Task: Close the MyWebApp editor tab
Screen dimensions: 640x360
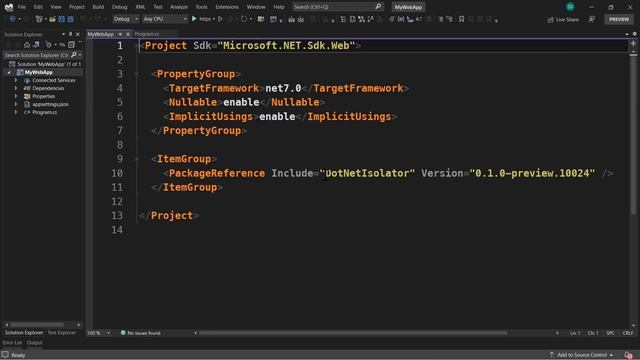Action: 128,34
